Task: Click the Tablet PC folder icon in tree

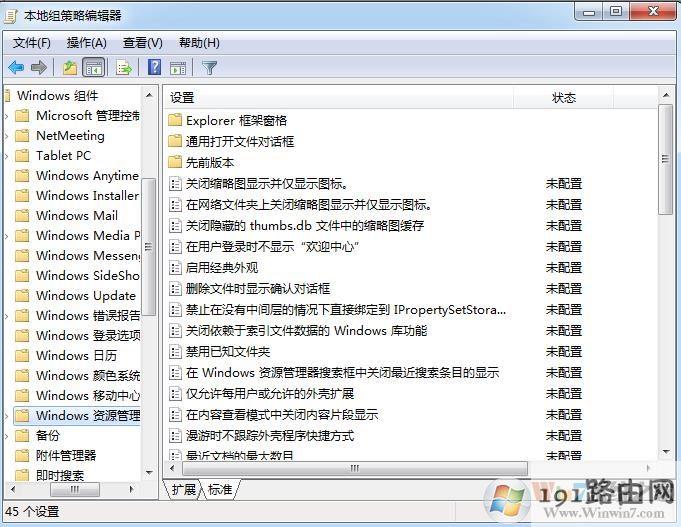Action: (22, 156)
